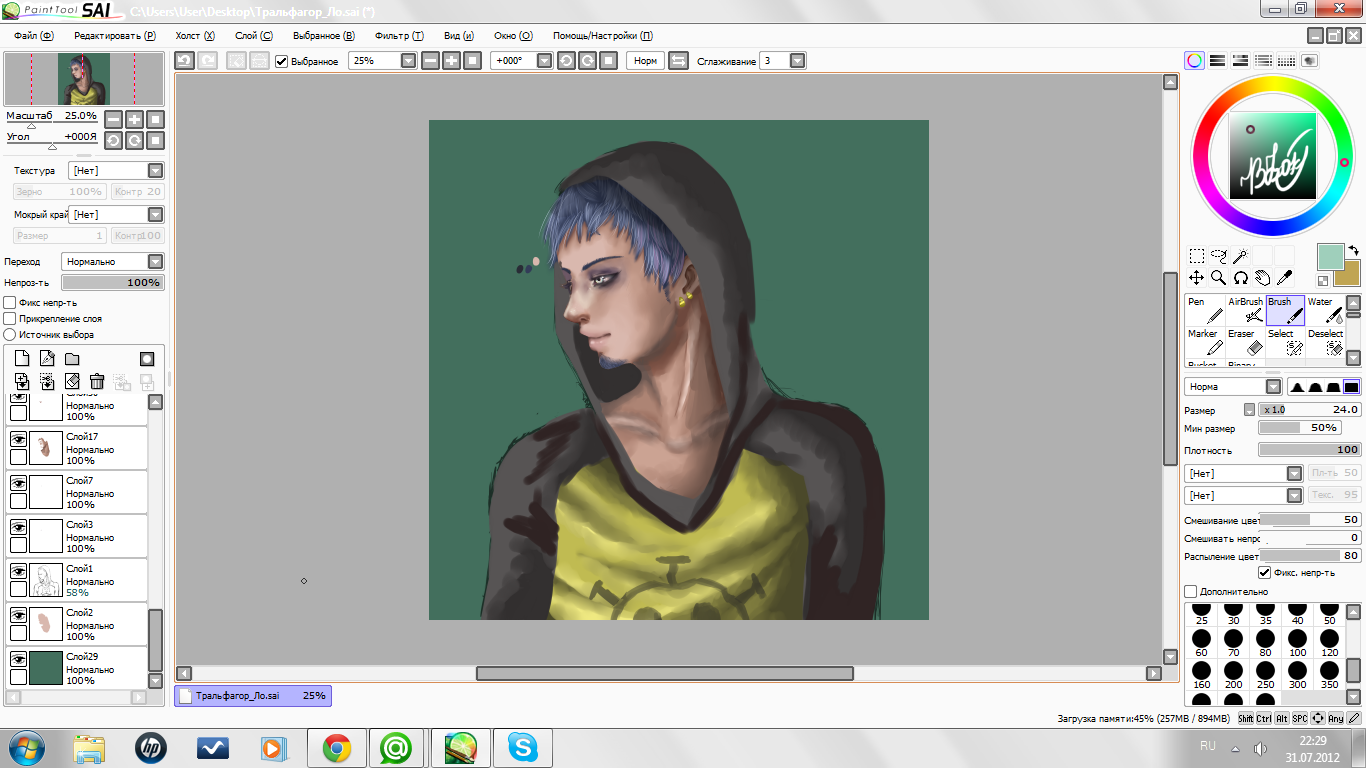Image resolution: width=1366 pixels, height=768 pixels.
Task: Select the Pen tool
Action: pos(1206,310)
